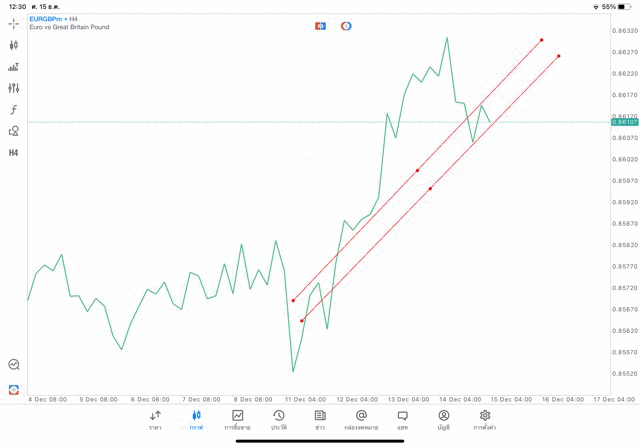Click the current price label 0.86107

coord(624,122)
